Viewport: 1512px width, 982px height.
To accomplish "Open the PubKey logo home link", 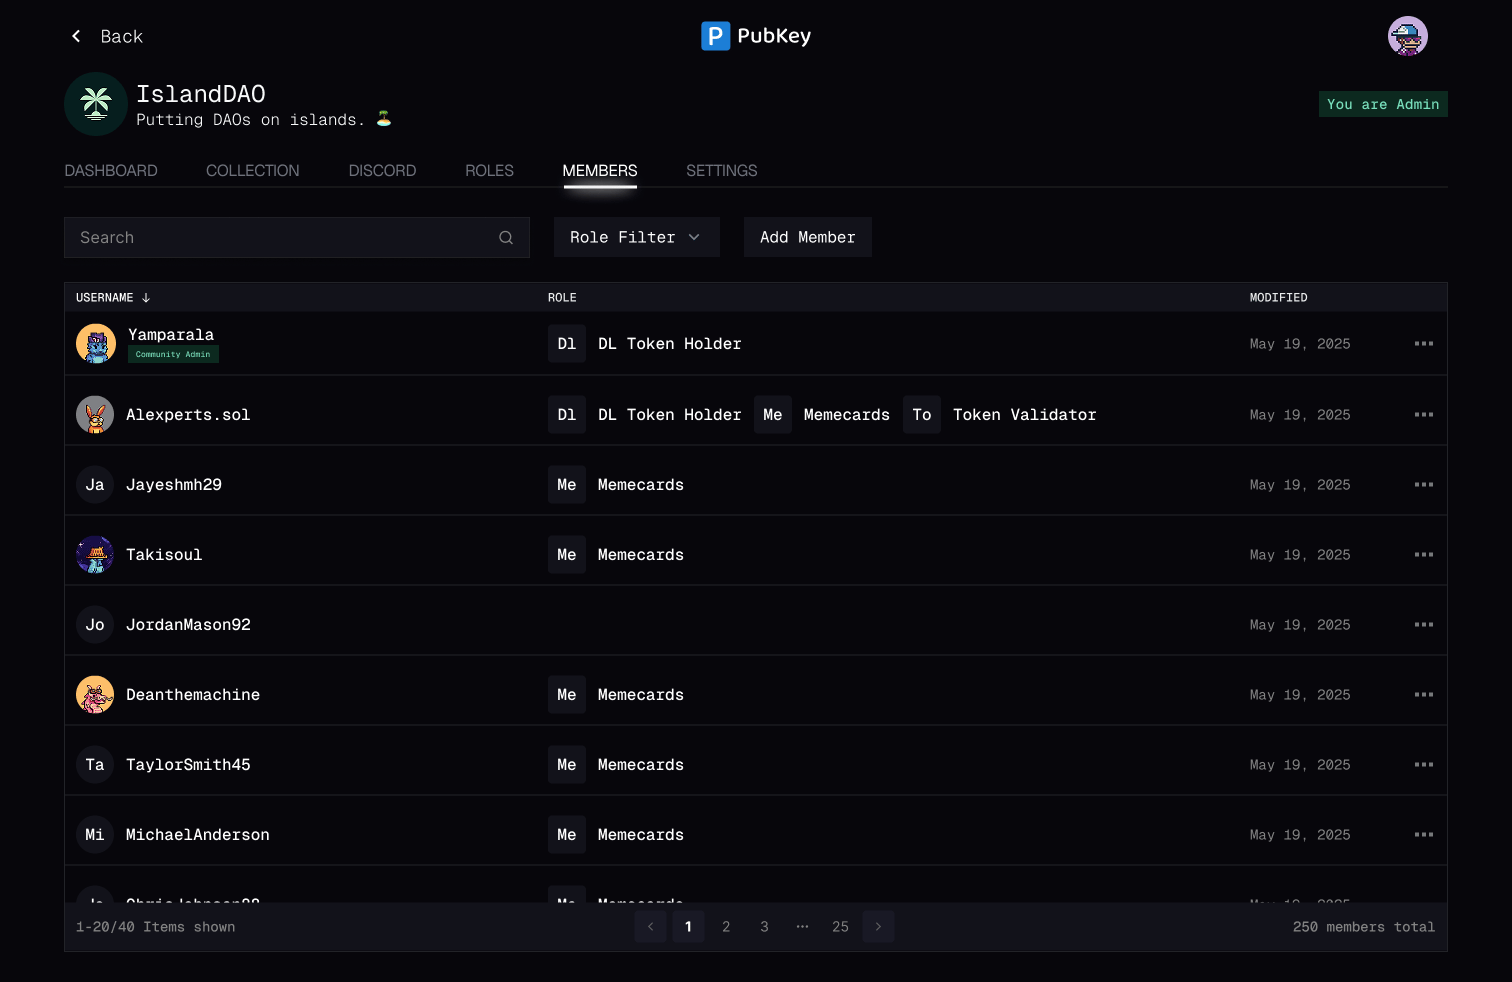I will coord(756,36).
